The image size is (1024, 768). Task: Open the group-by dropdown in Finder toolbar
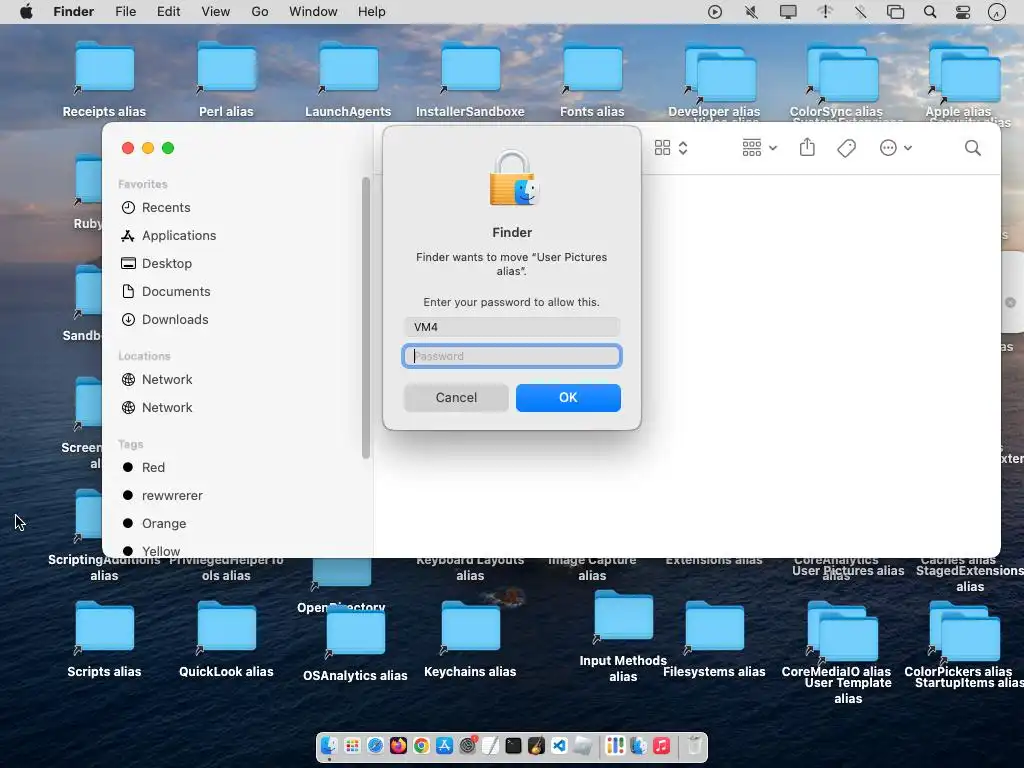tap(760, 148)
